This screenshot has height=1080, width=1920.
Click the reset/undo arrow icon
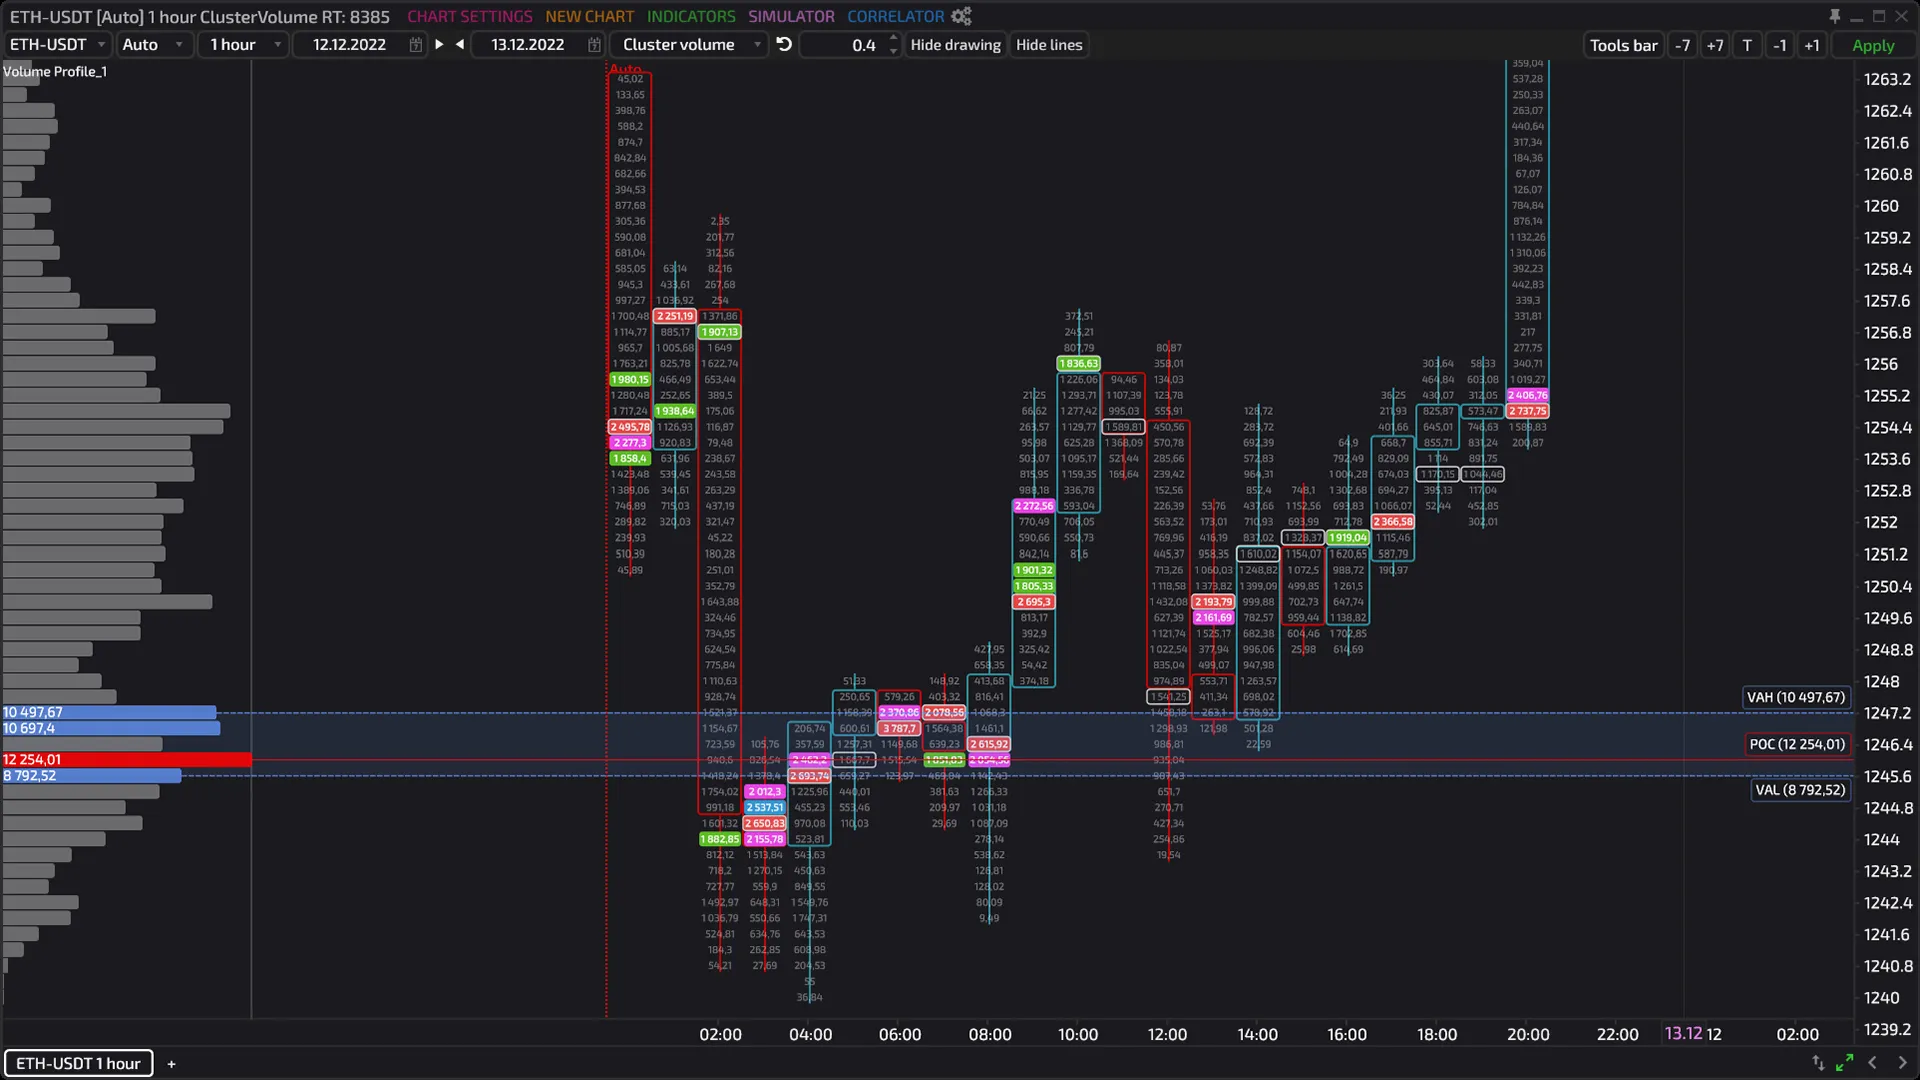click(784, 44)
